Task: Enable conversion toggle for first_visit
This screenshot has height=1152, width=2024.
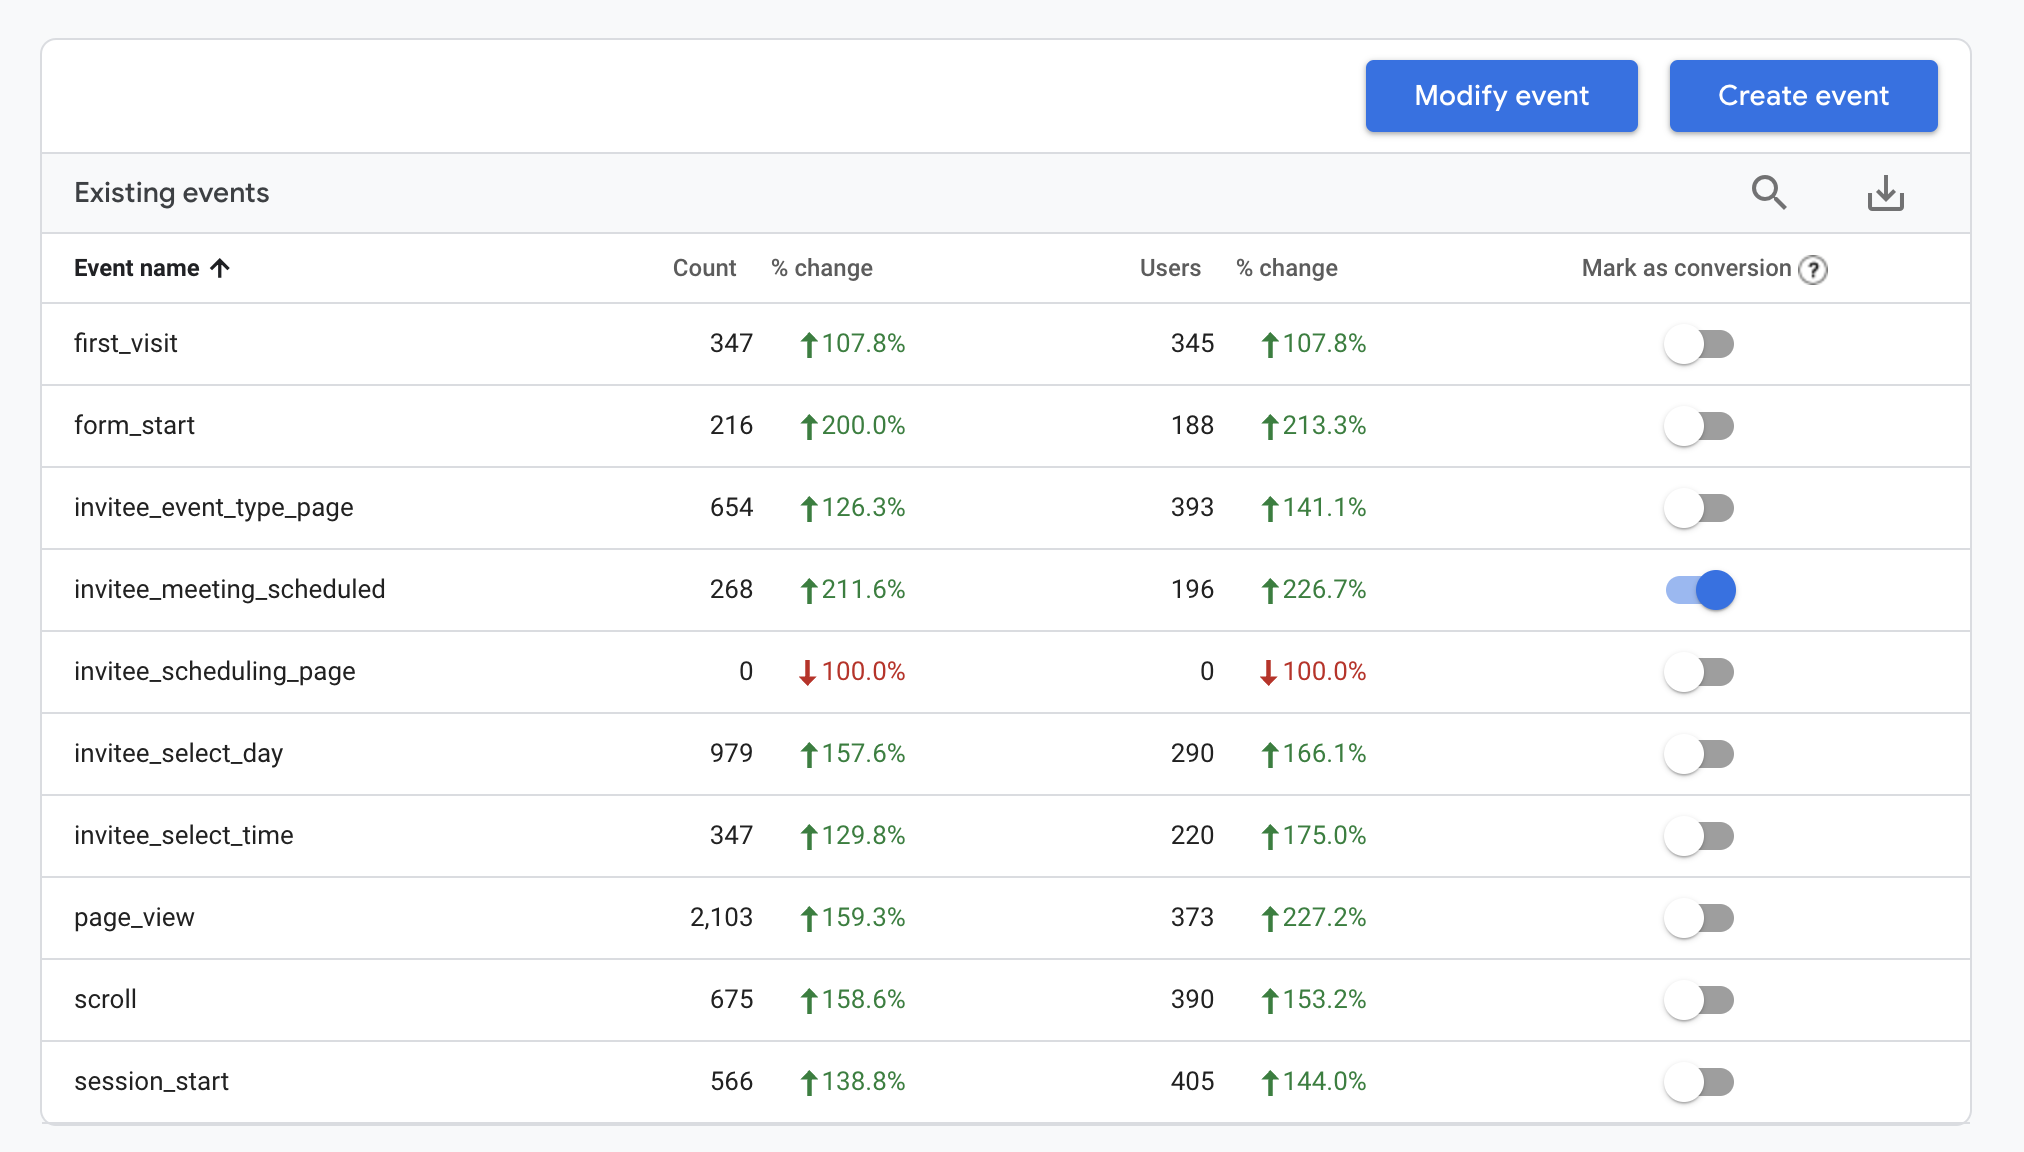Action: pos(1699,344)
